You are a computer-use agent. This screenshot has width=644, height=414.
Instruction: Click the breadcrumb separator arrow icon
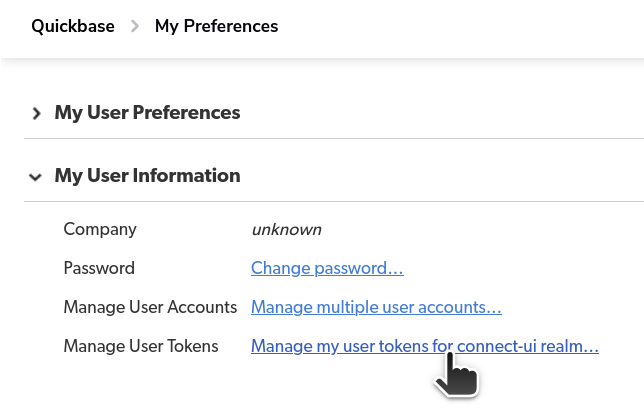pos(134,26)
